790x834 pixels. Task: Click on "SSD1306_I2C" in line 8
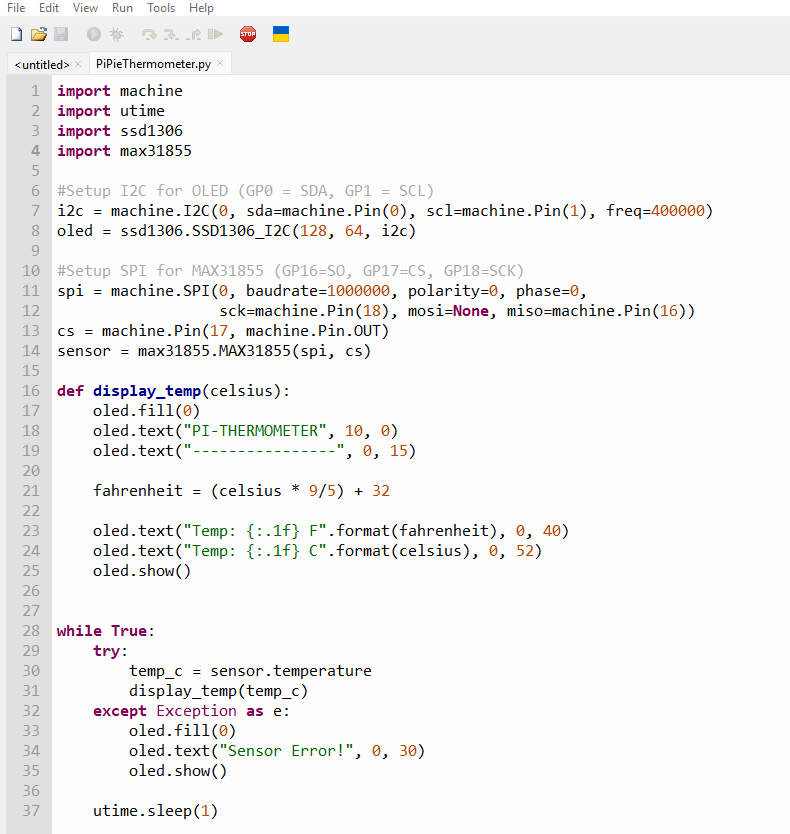click(x=242, y=231)
